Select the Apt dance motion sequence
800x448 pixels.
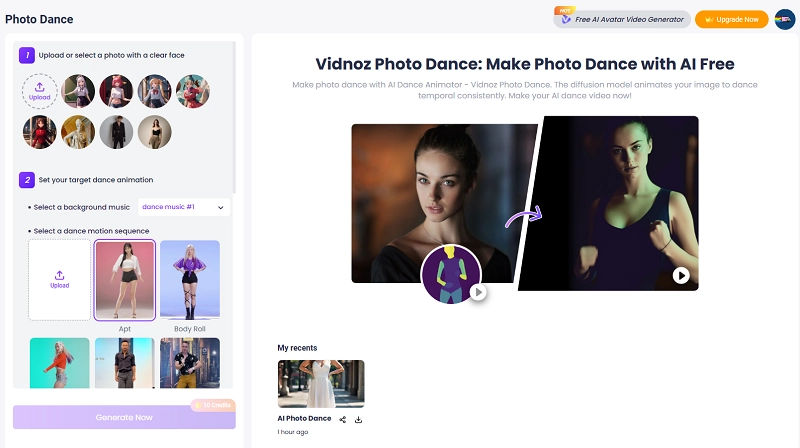point(124,280)
